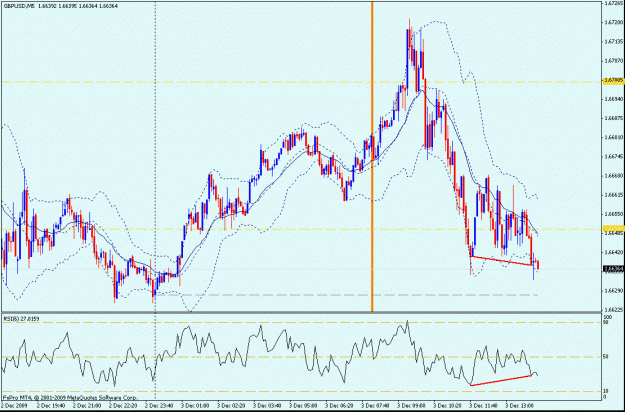Image resolution: width=625 pixels, height=412 pixels.
Task: Click the 1.66875 price axis label
Action: (614, 118)
